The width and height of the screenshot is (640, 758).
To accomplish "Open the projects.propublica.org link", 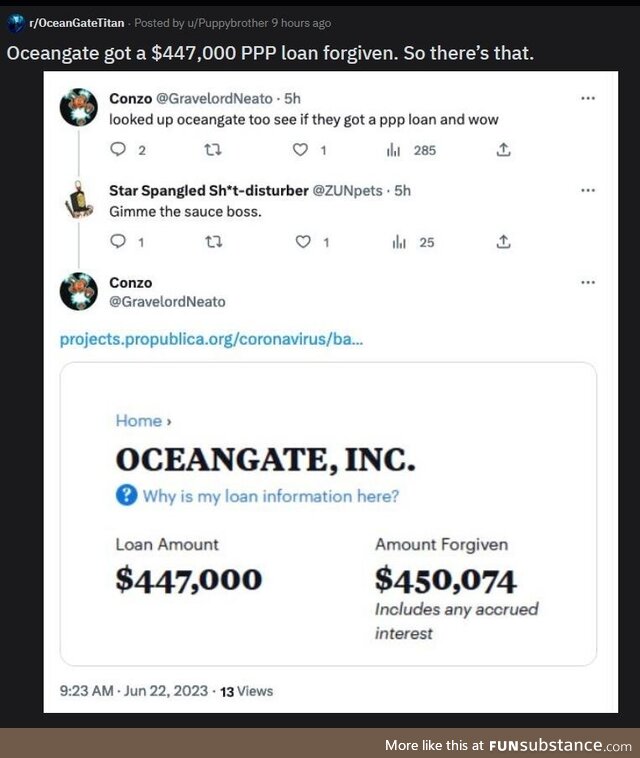I will point(211,339).
